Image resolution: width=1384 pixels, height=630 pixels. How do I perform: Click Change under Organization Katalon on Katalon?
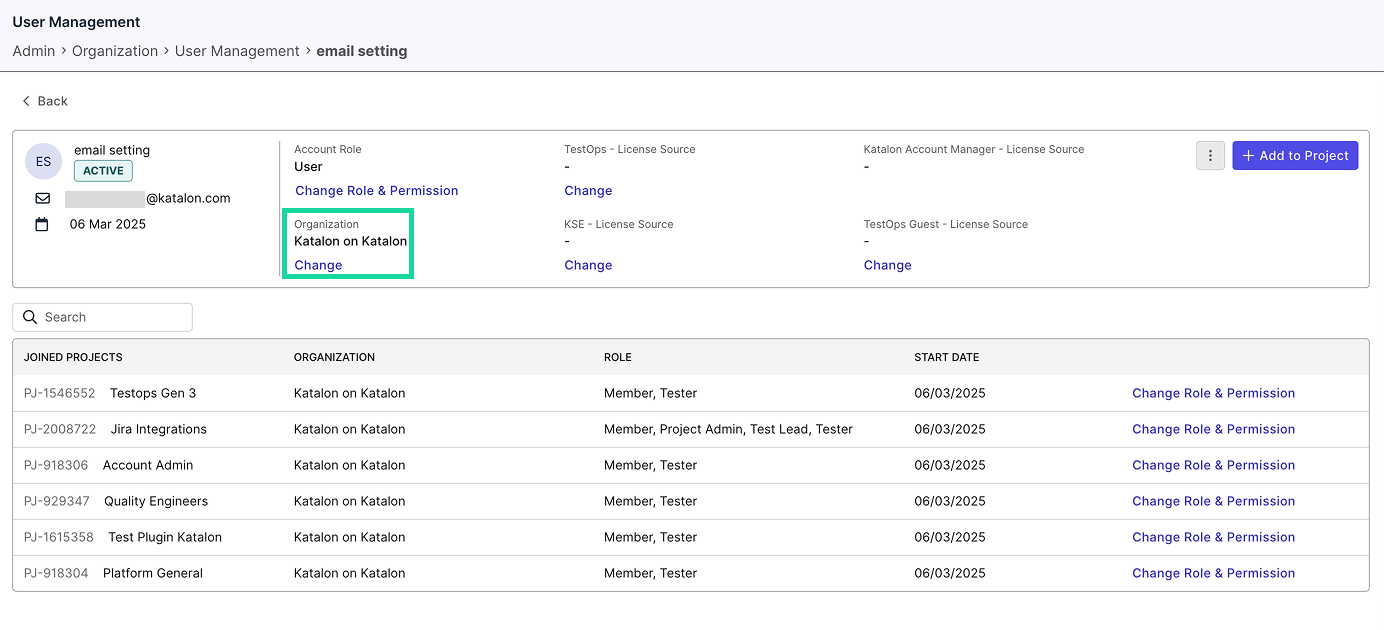tap(318, 265)
